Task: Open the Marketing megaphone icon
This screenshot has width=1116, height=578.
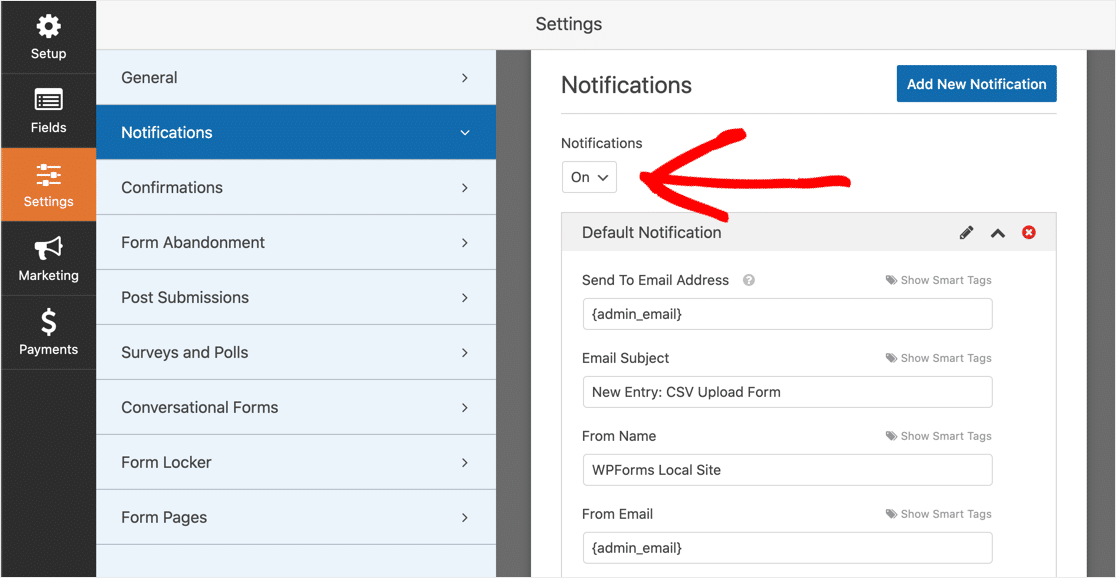Action: coord(48,249)
